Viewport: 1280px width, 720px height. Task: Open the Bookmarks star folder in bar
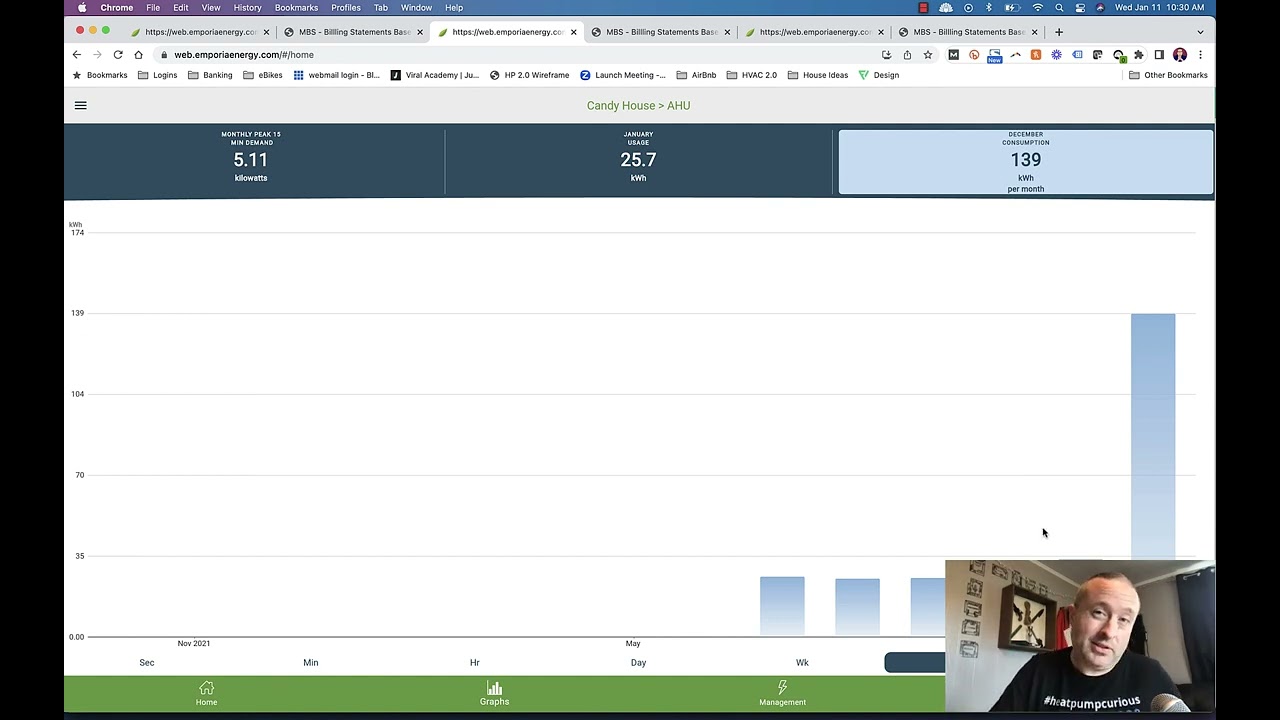tap(99, 75)
